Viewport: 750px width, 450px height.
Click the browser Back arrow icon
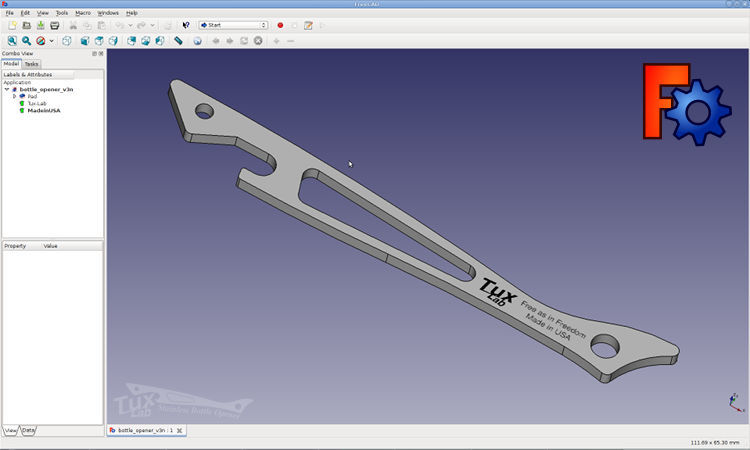pyautogui.click(x=216, y=41)
